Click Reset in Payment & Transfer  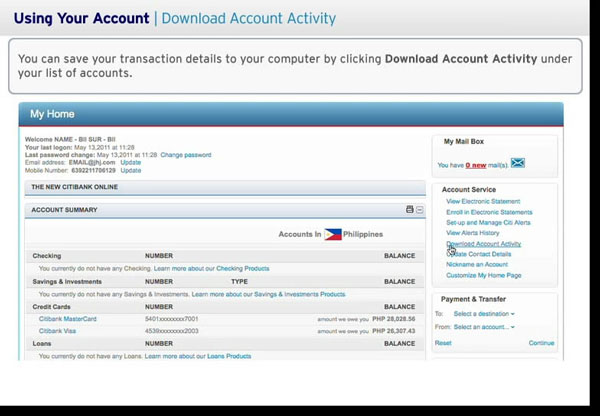443,343
